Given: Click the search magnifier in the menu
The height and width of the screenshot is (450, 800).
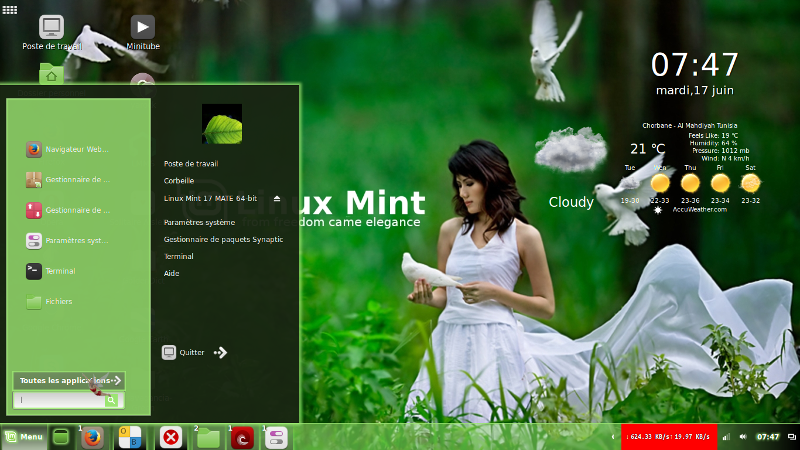Looking at the screenshot, I should click(111, 401).
